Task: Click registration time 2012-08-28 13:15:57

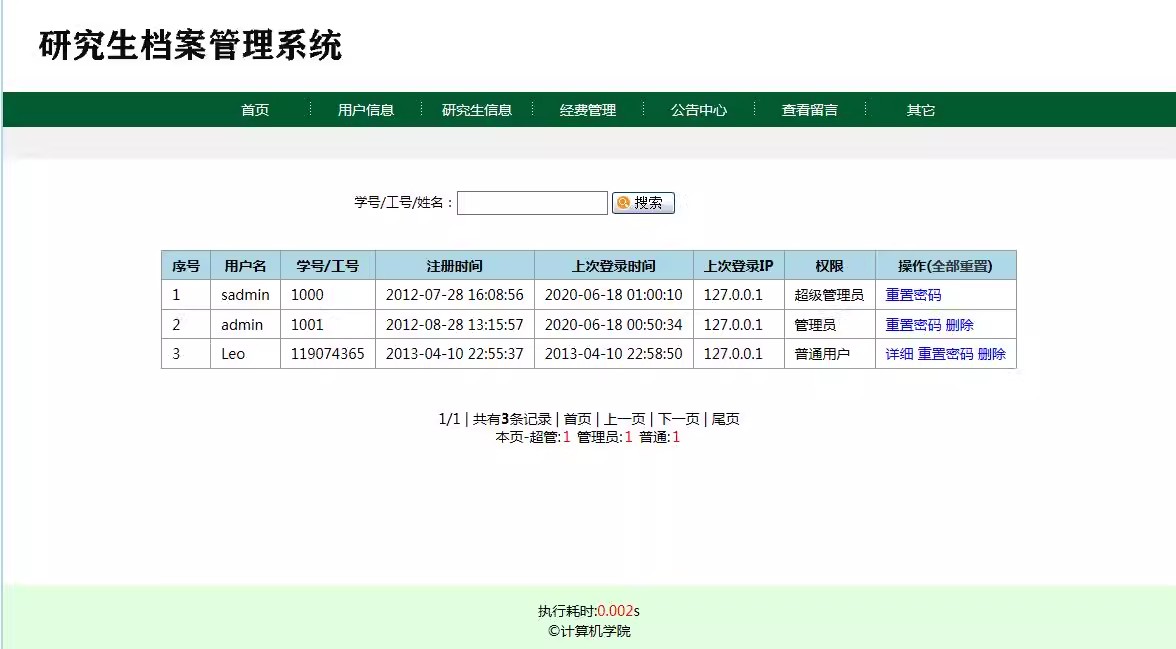Action: 454,325
